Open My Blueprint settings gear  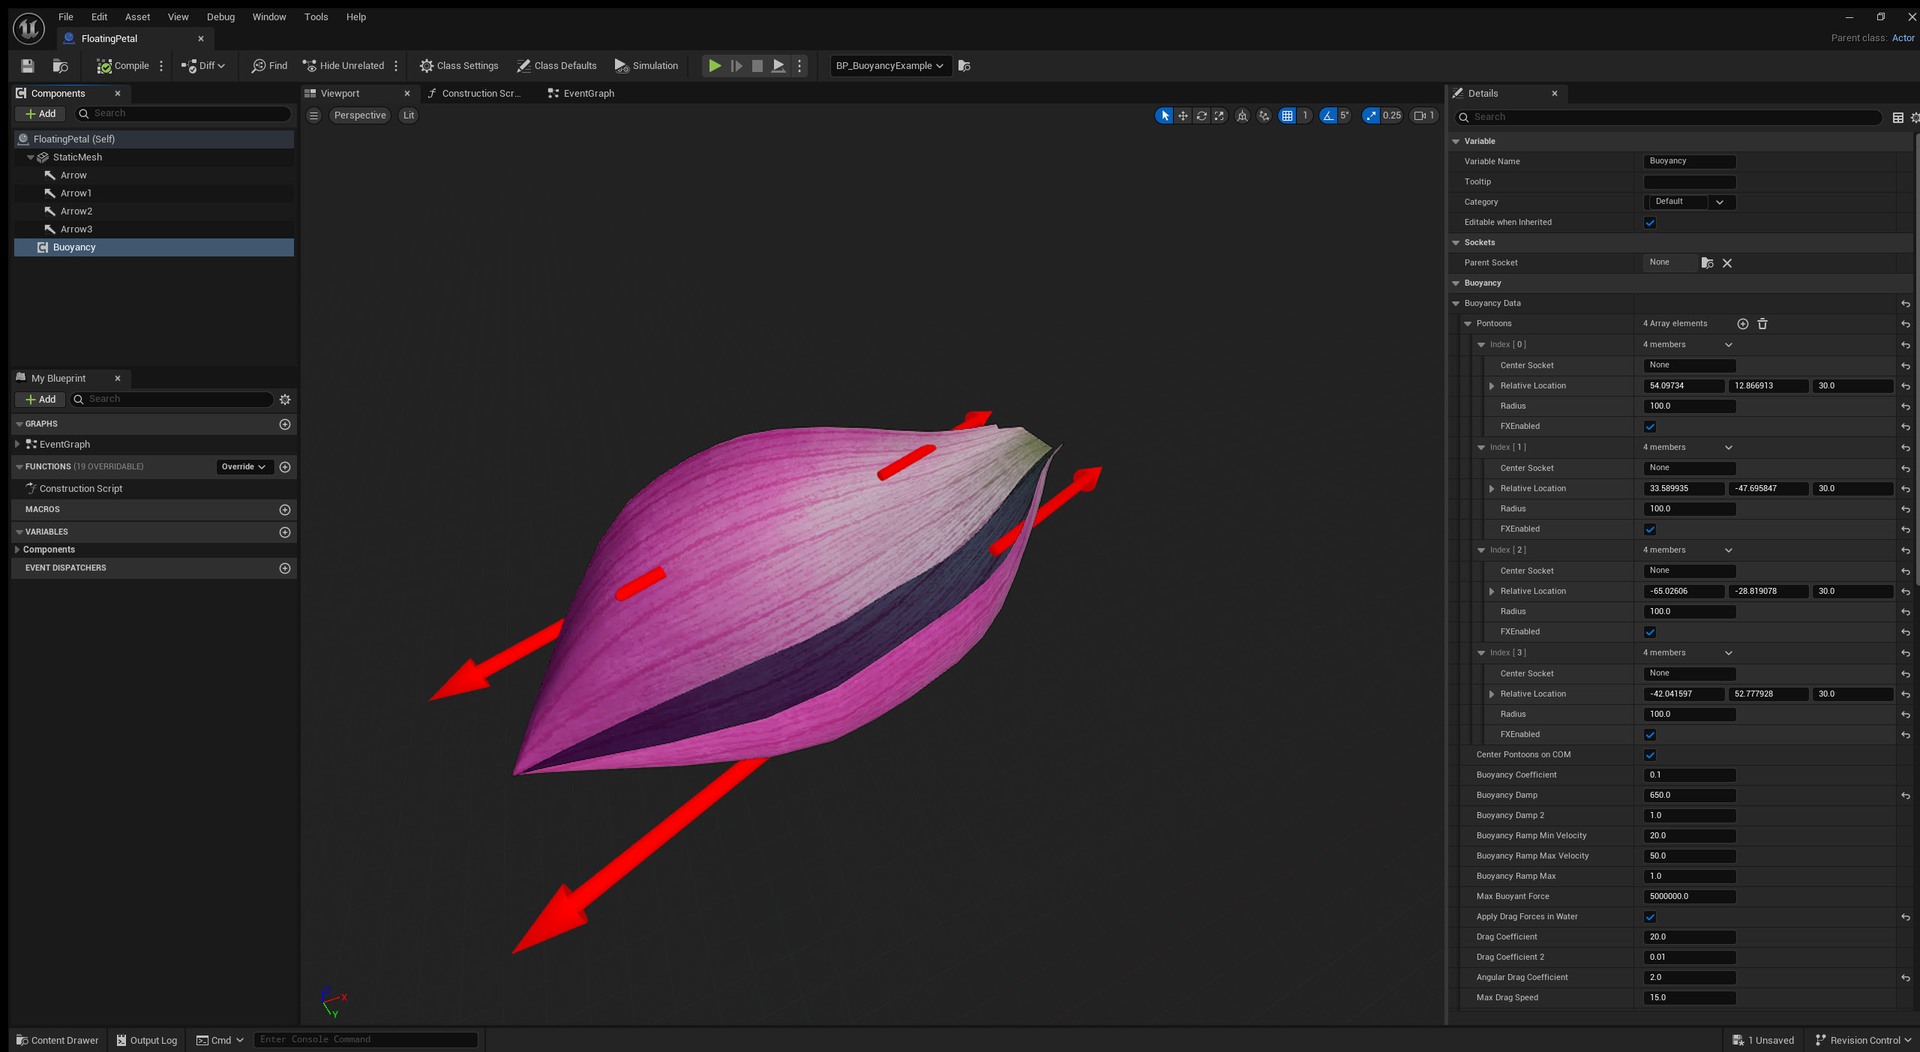point(285,400)
